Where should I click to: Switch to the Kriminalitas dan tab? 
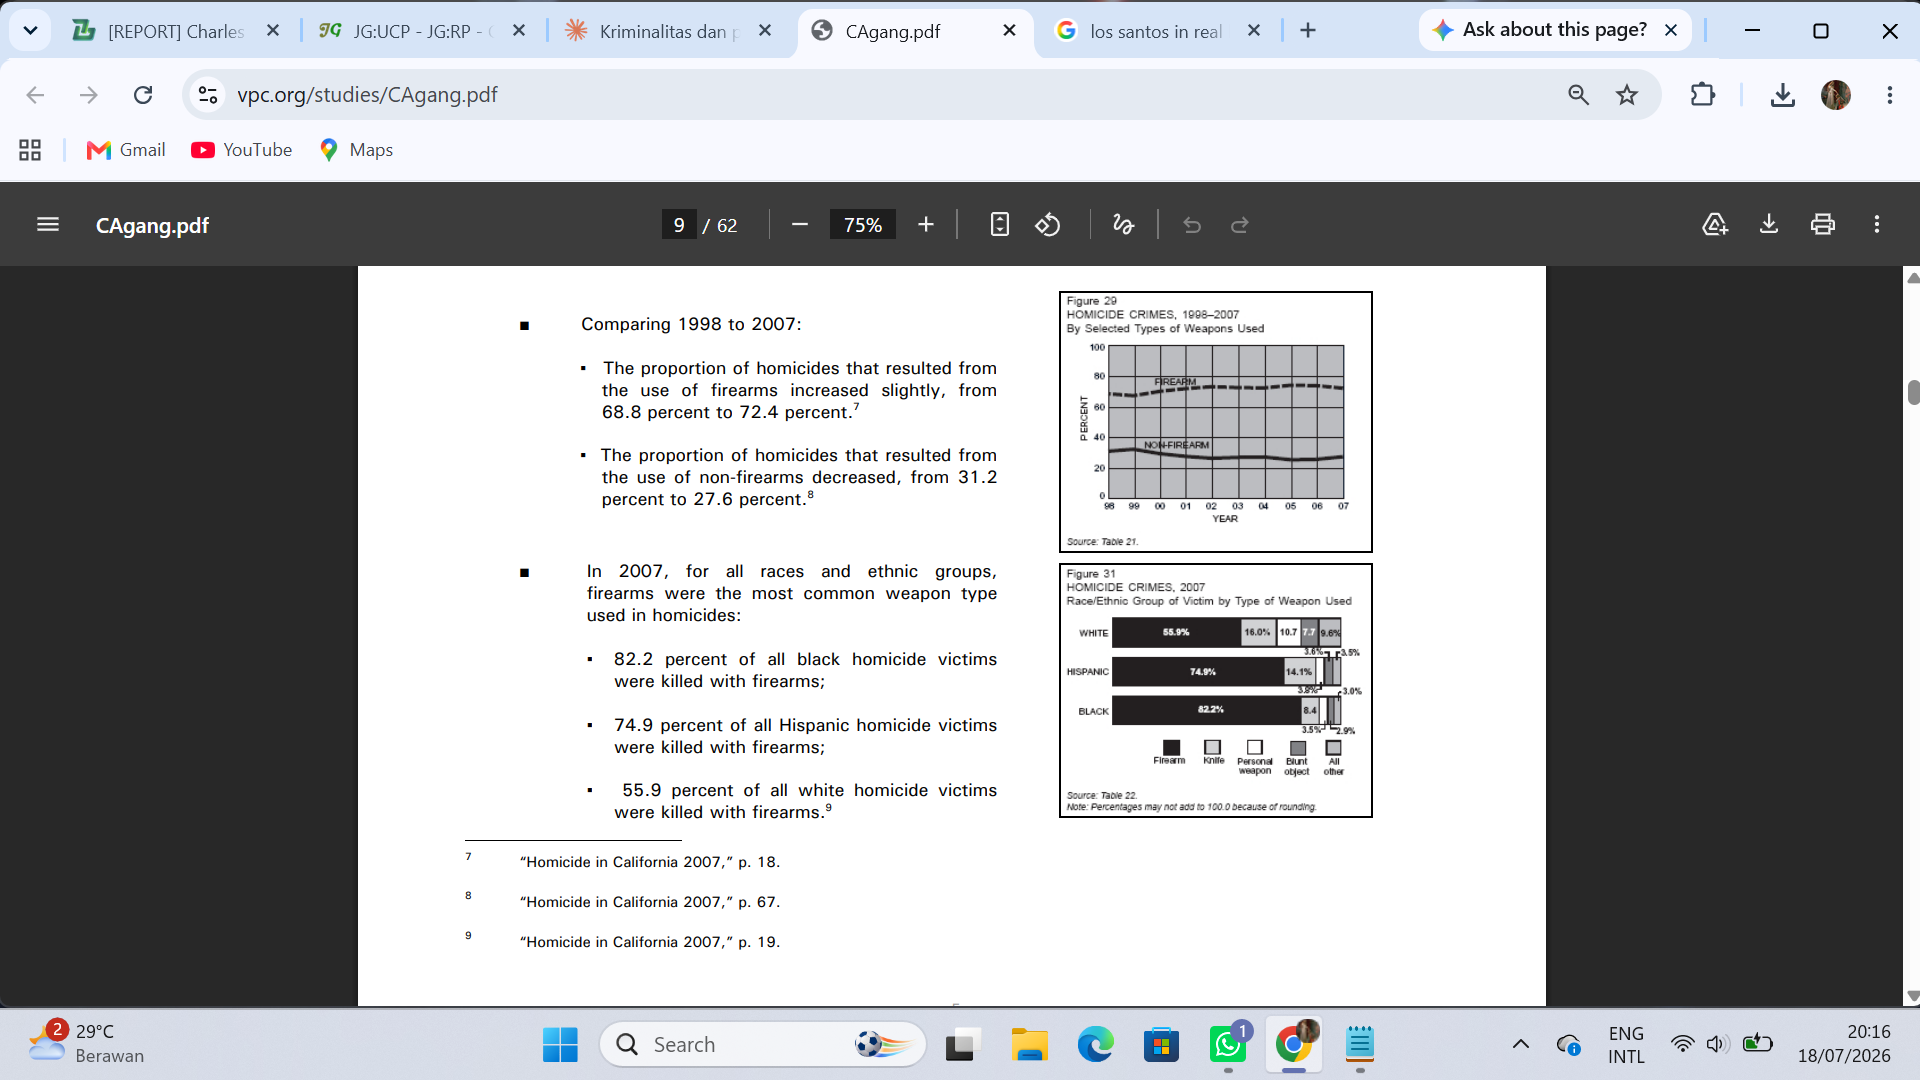tap(668, 31)
